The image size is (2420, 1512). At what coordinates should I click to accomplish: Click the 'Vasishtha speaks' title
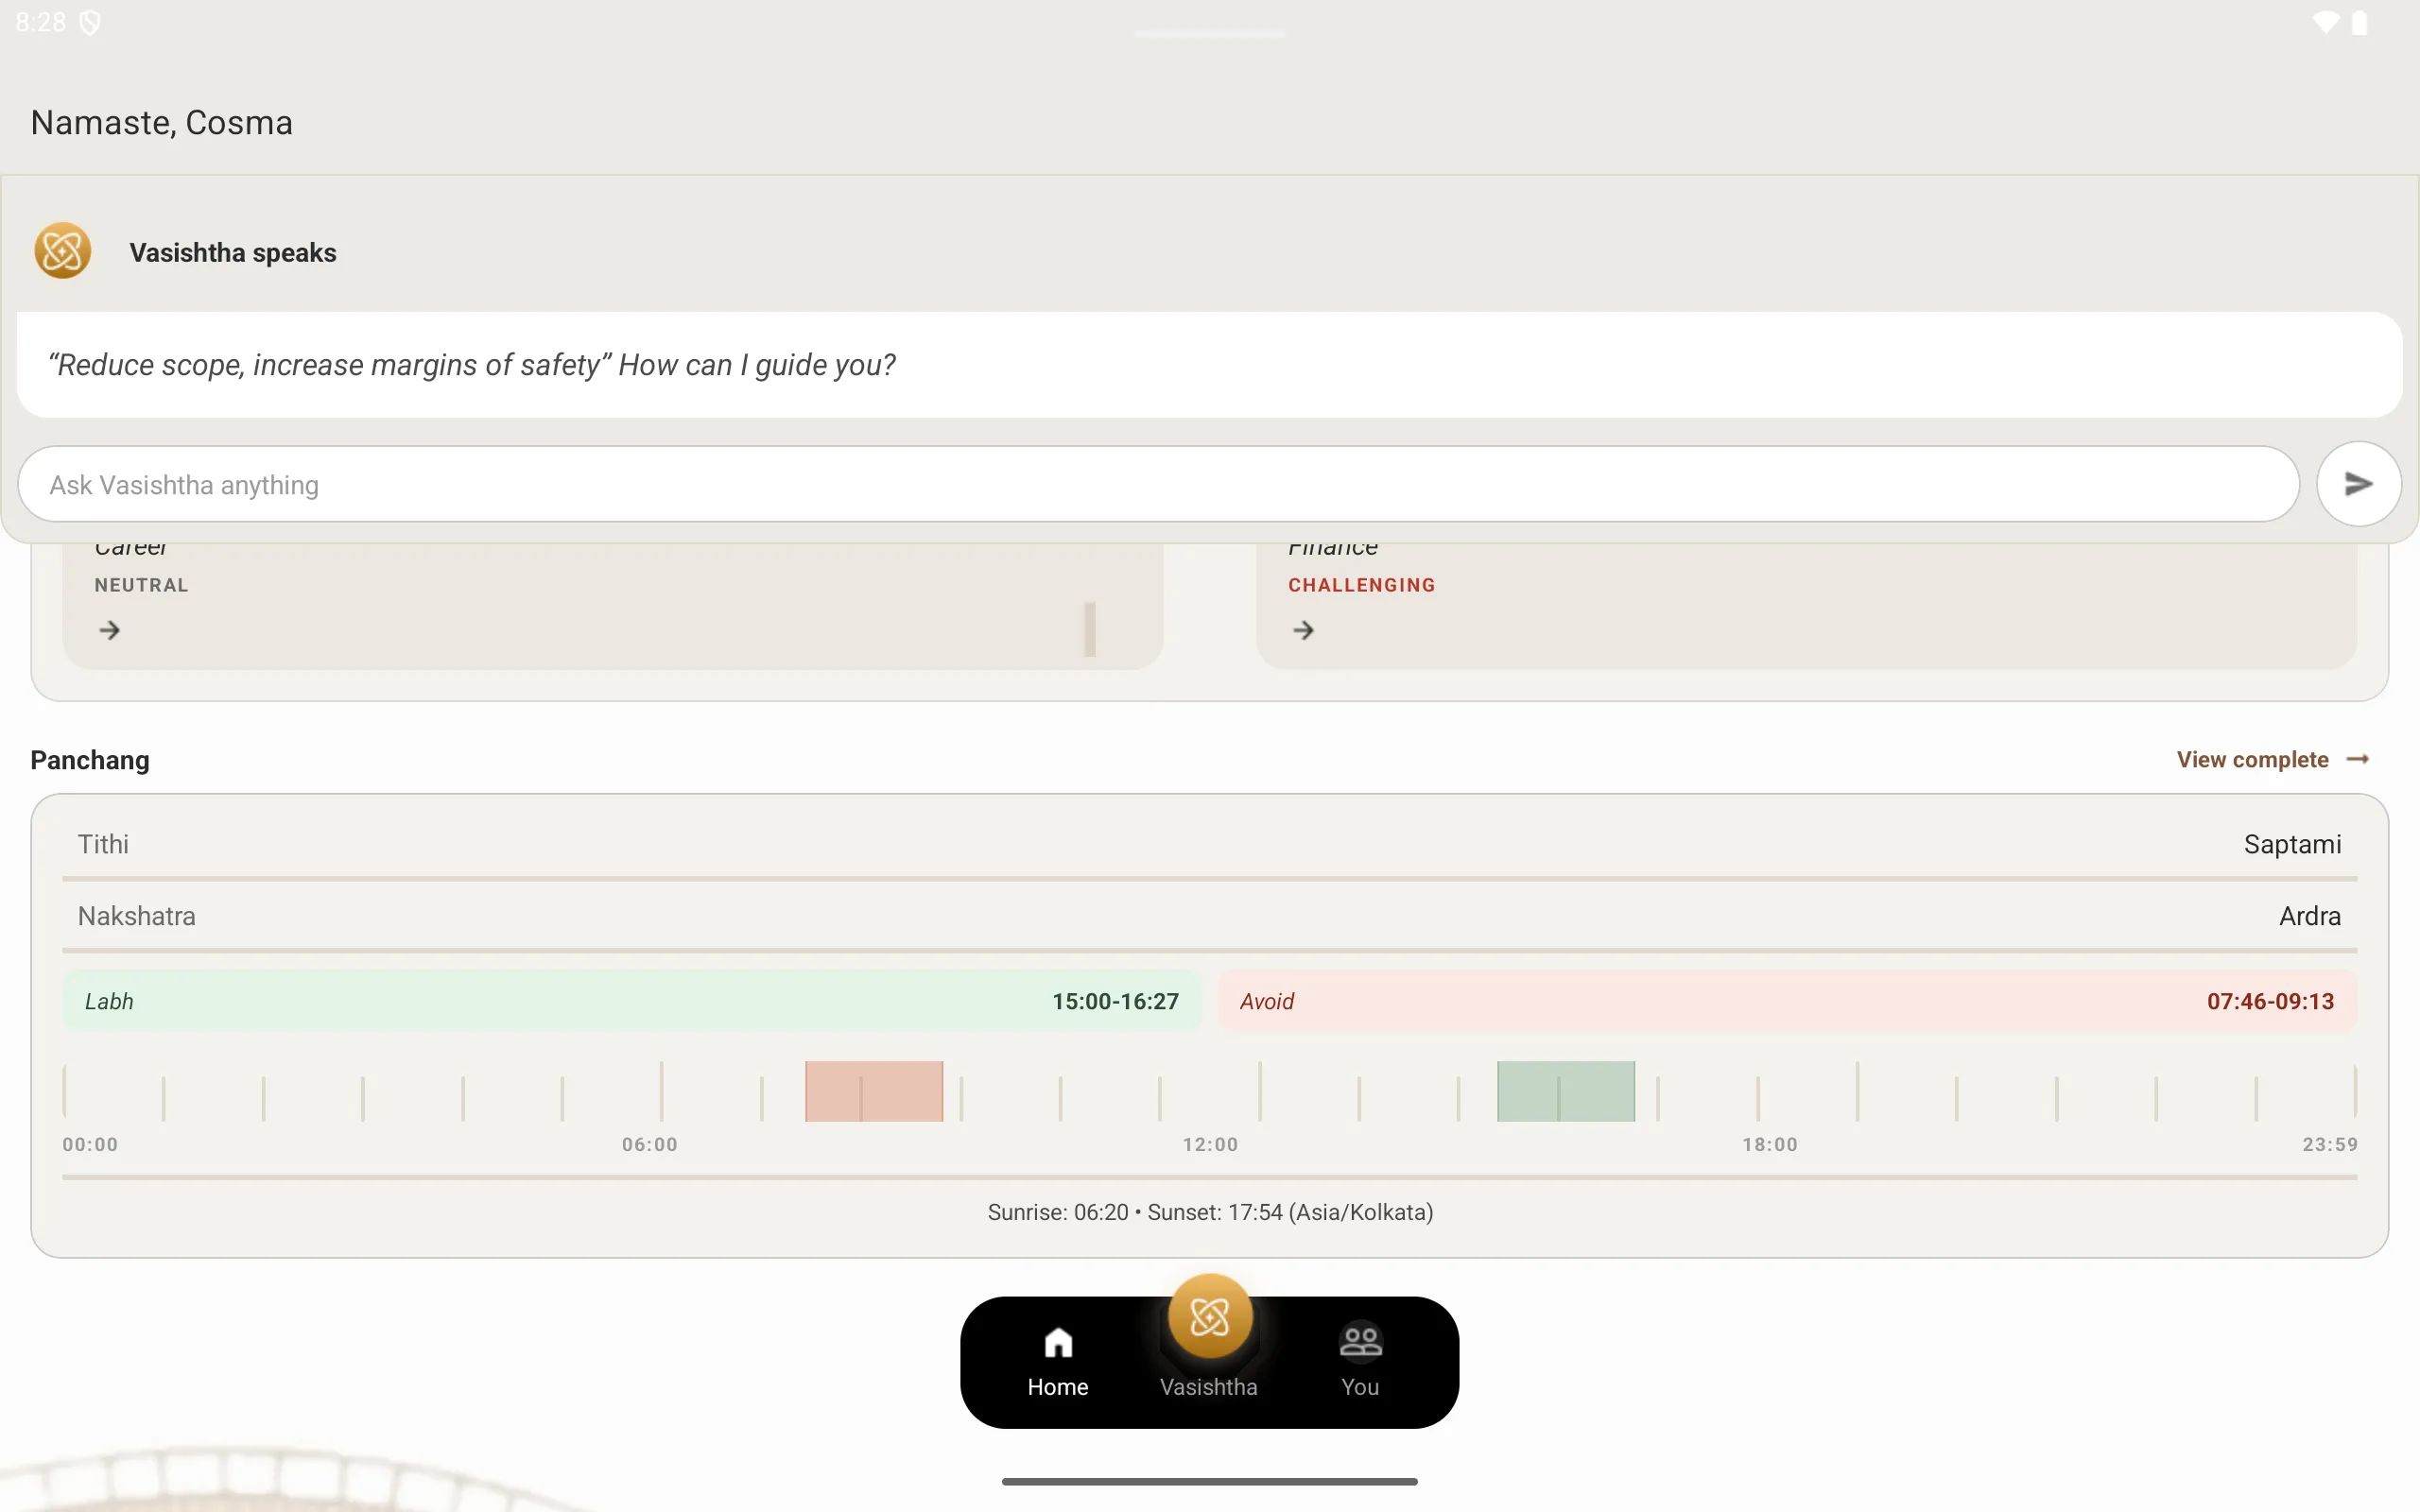[233, 252]
